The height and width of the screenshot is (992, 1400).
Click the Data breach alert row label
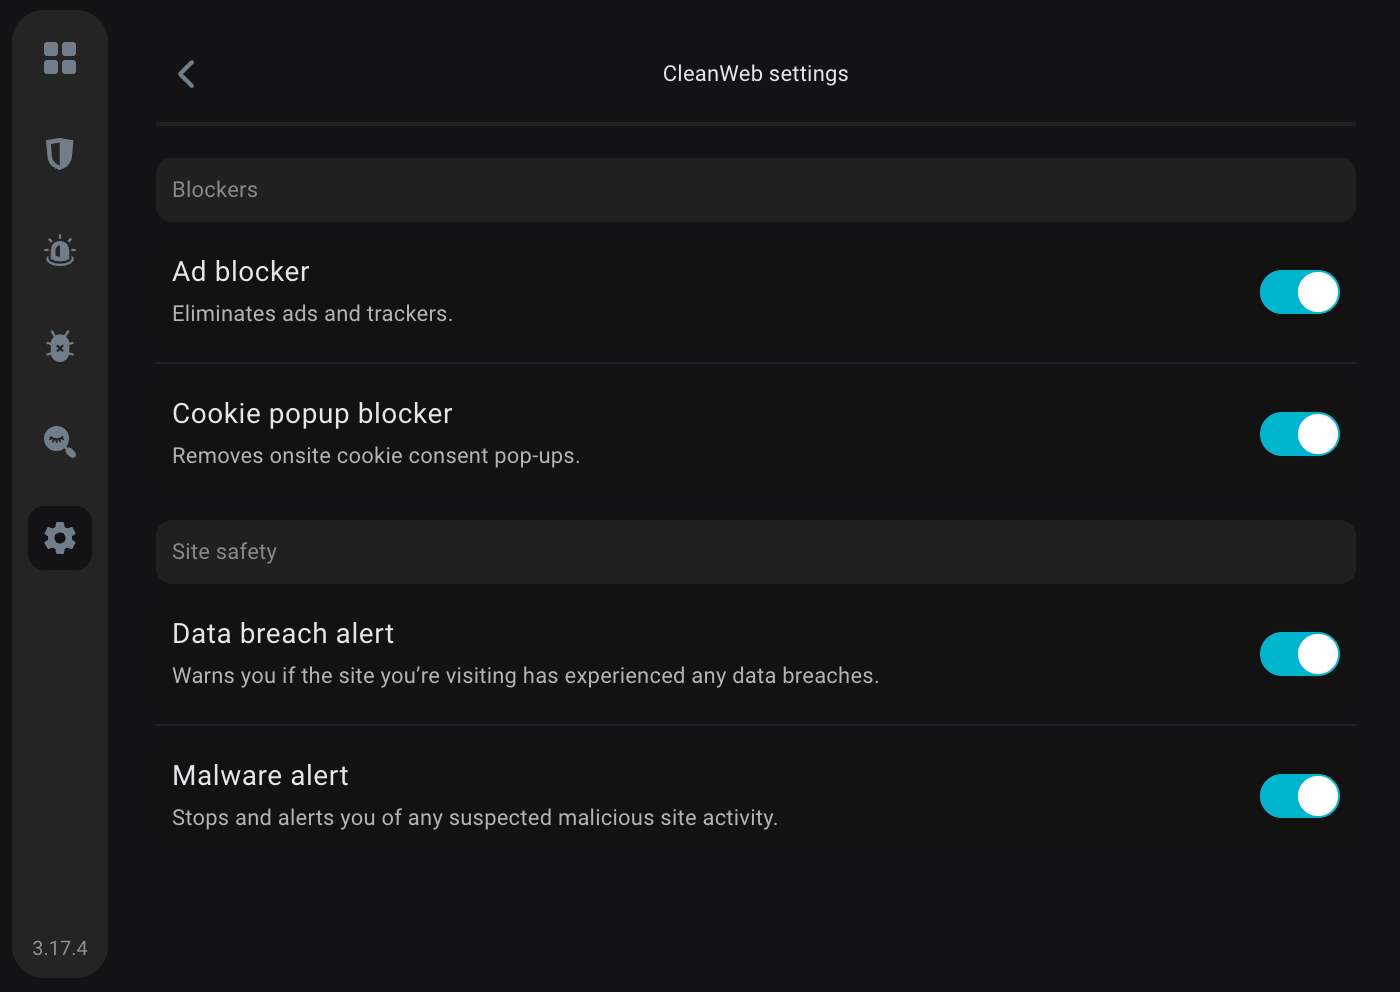coord(283,634)
